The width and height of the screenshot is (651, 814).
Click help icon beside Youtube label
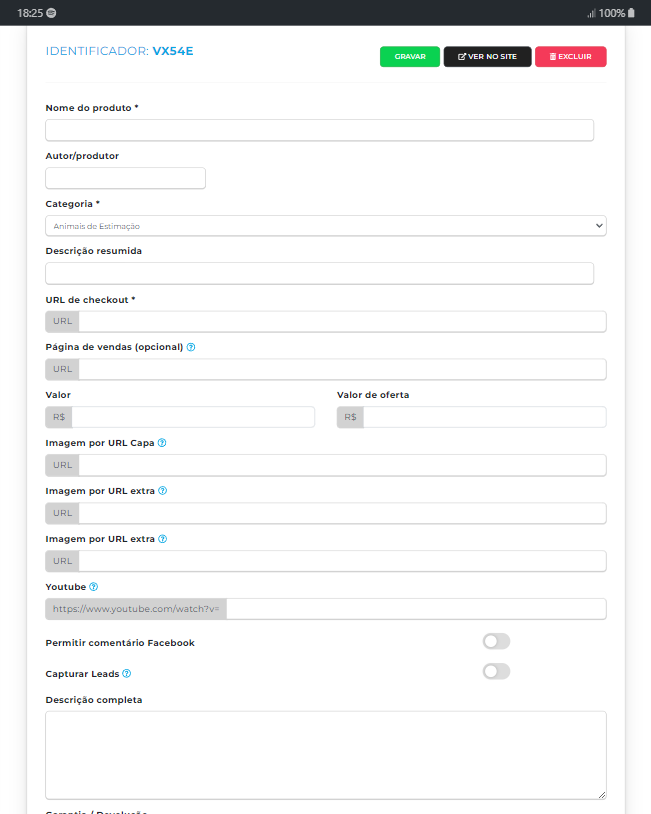93,587
